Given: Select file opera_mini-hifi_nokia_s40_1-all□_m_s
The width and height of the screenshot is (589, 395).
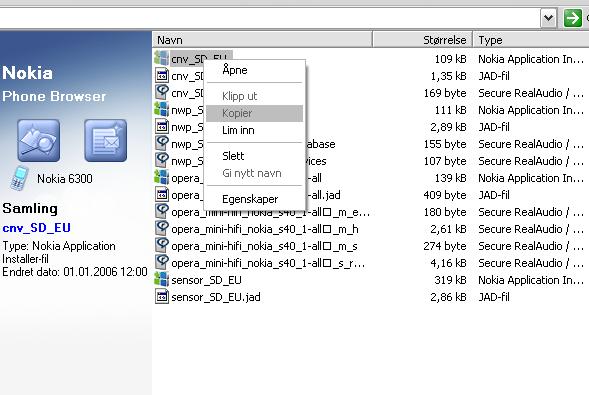Looking at the screenshot, I should 264,246.
